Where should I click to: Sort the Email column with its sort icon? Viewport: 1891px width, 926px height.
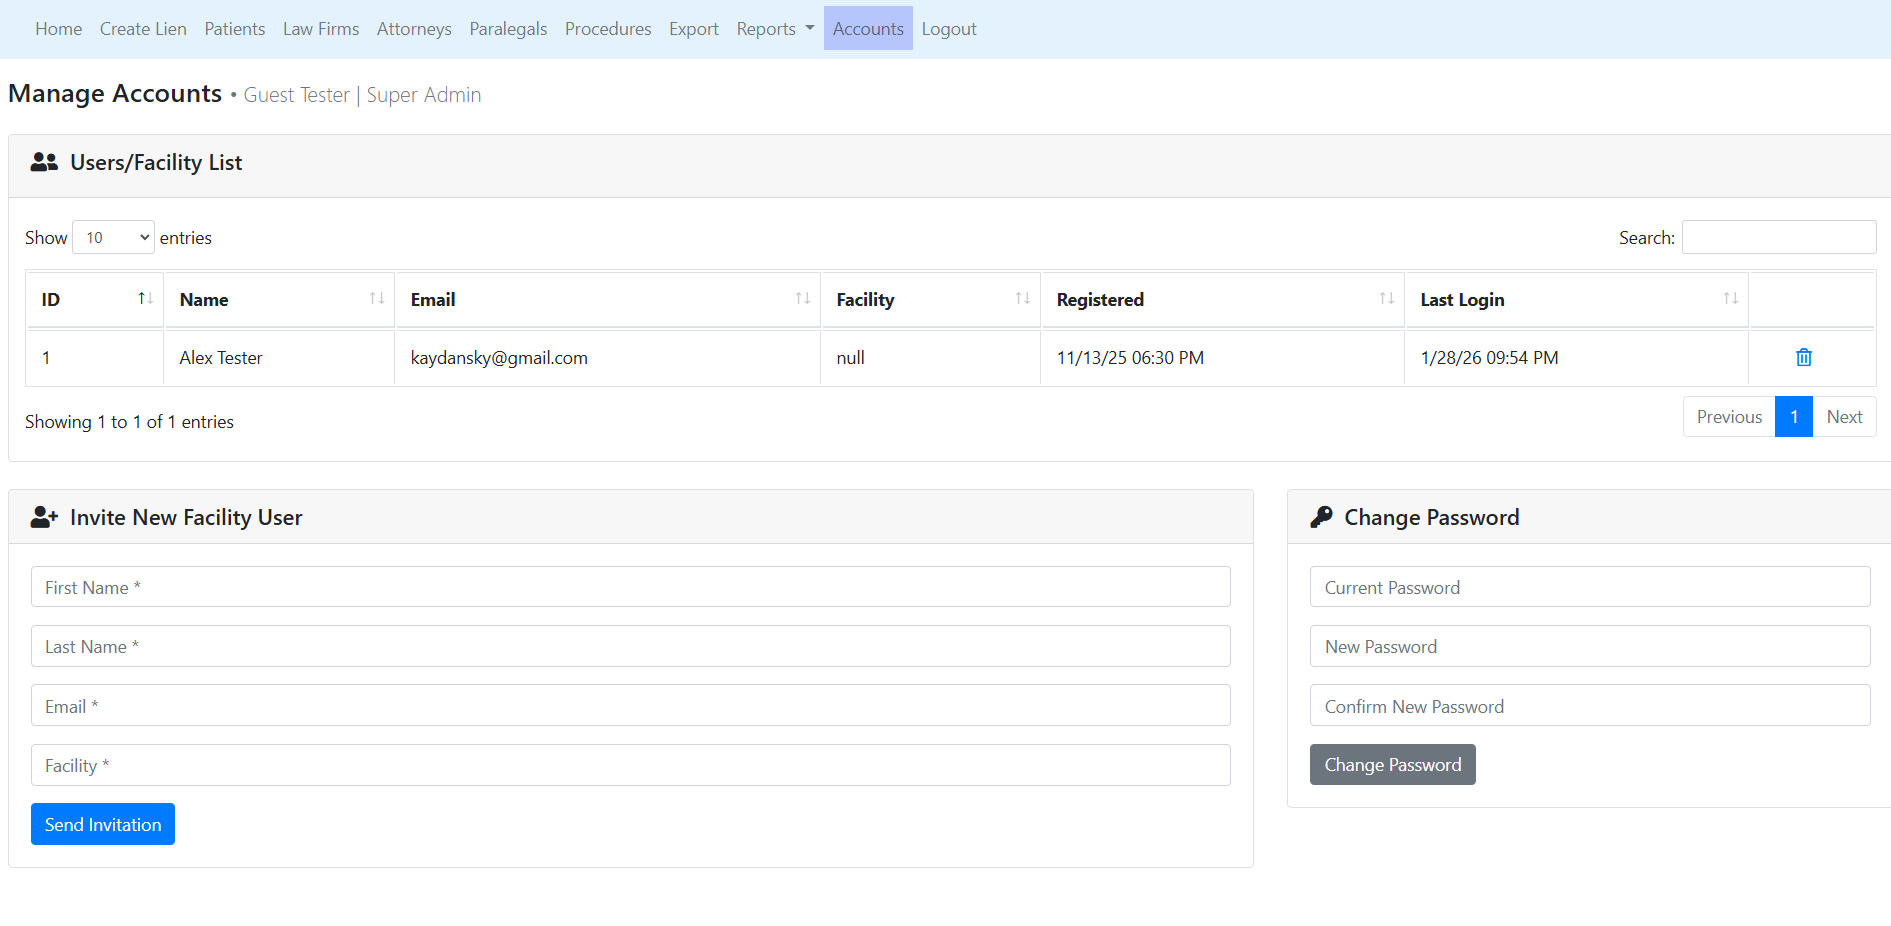(x=800, y=298)
